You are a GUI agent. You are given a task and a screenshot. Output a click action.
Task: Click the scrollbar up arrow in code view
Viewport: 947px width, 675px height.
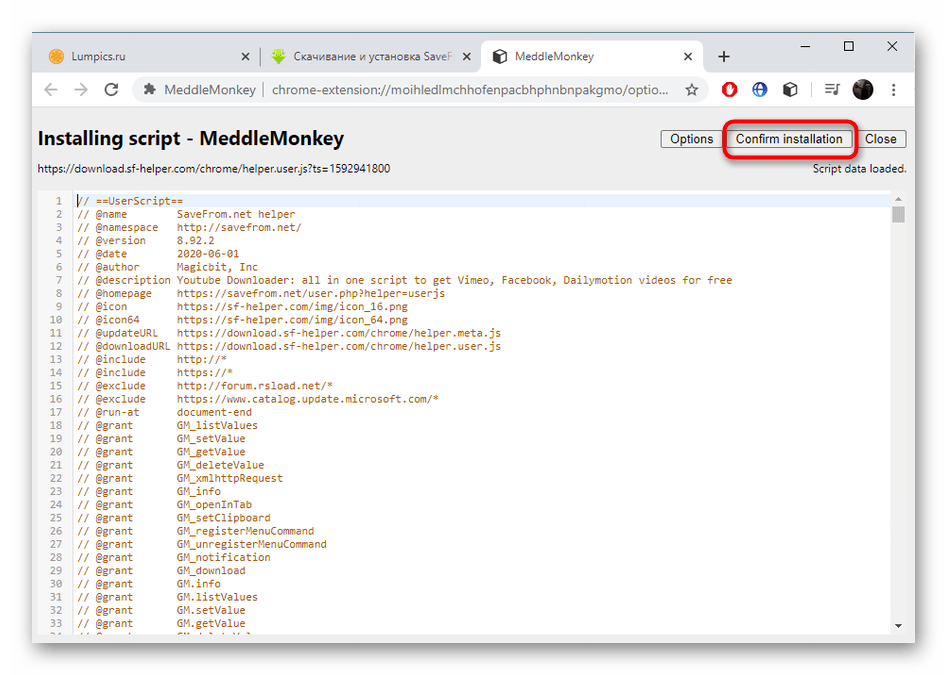point(898,201)
